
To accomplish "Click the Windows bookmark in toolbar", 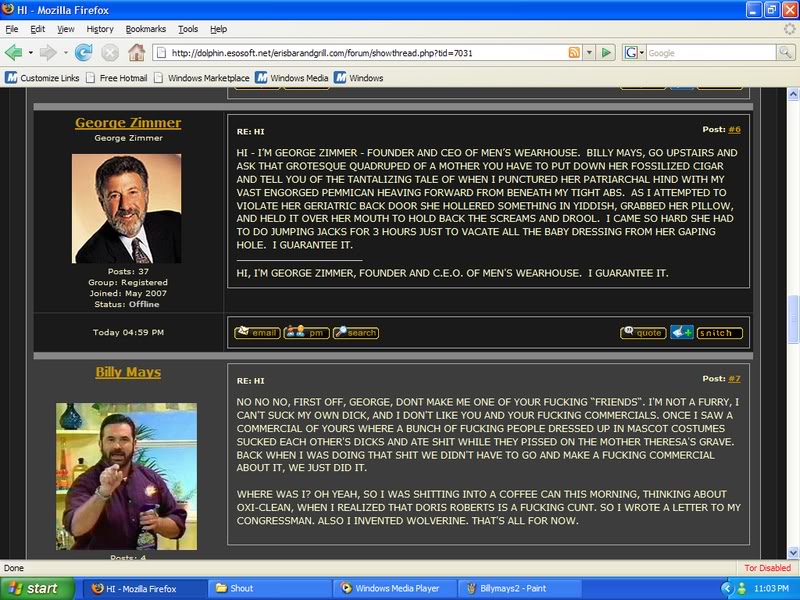I will point(359,78).
